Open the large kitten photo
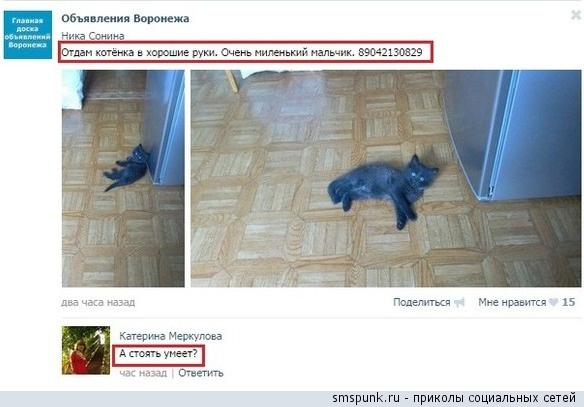 click(386, 178)
